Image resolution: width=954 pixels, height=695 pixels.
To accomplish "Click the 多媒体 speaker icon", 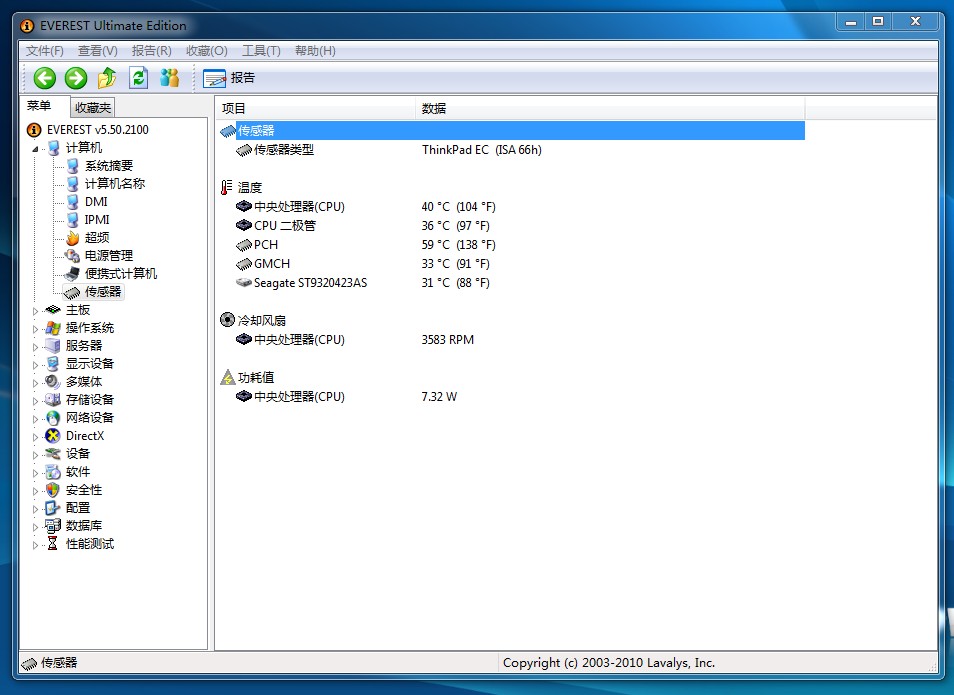I will coord(53,382).
